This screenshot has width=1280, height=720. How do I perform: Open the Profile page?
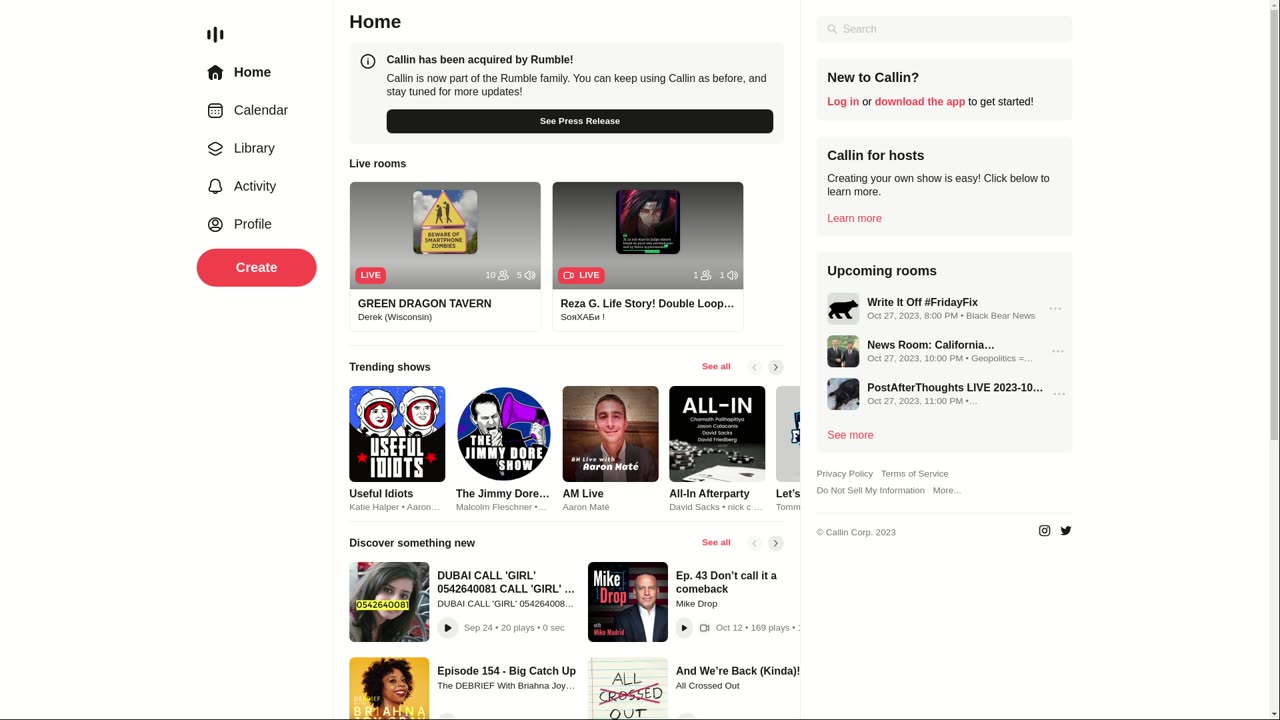pos(239,224)
